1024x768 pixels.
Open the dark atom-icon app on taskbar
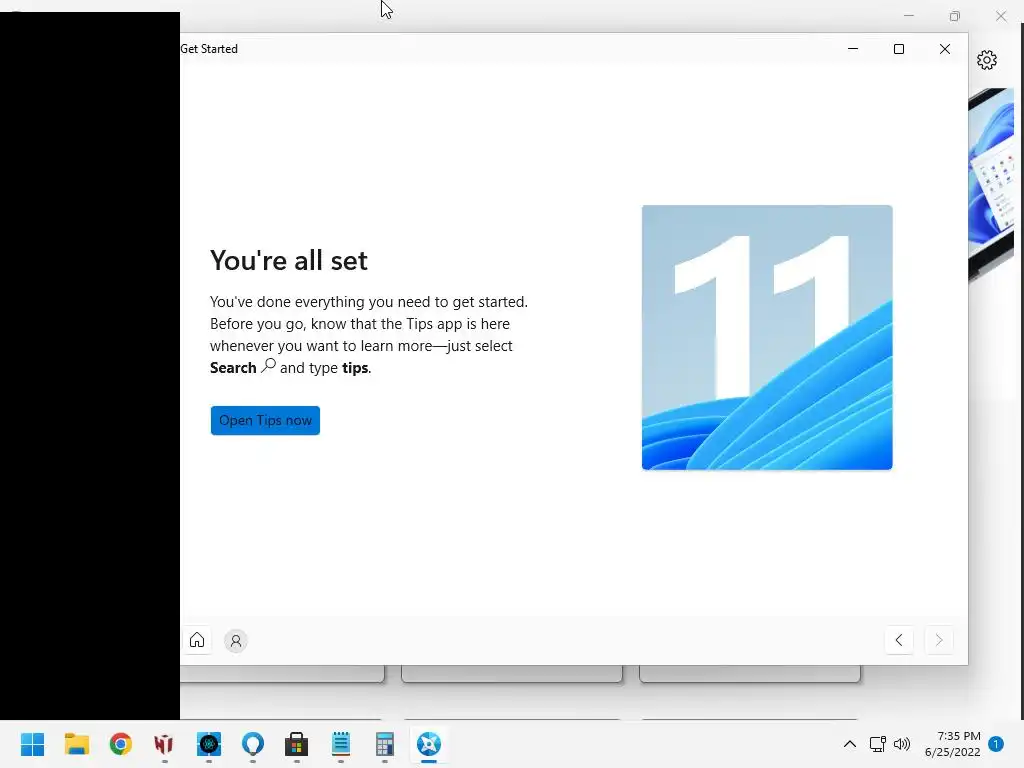pos(209,744)
